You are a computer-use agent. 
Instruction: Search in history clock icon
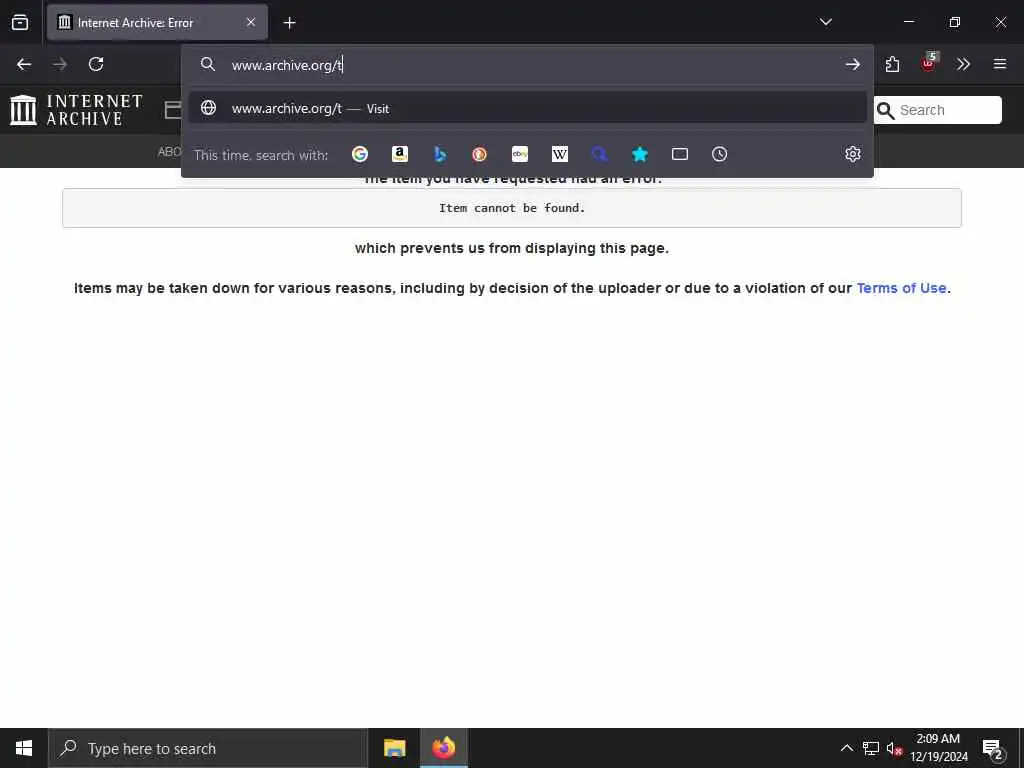click(x=720, y=154)
